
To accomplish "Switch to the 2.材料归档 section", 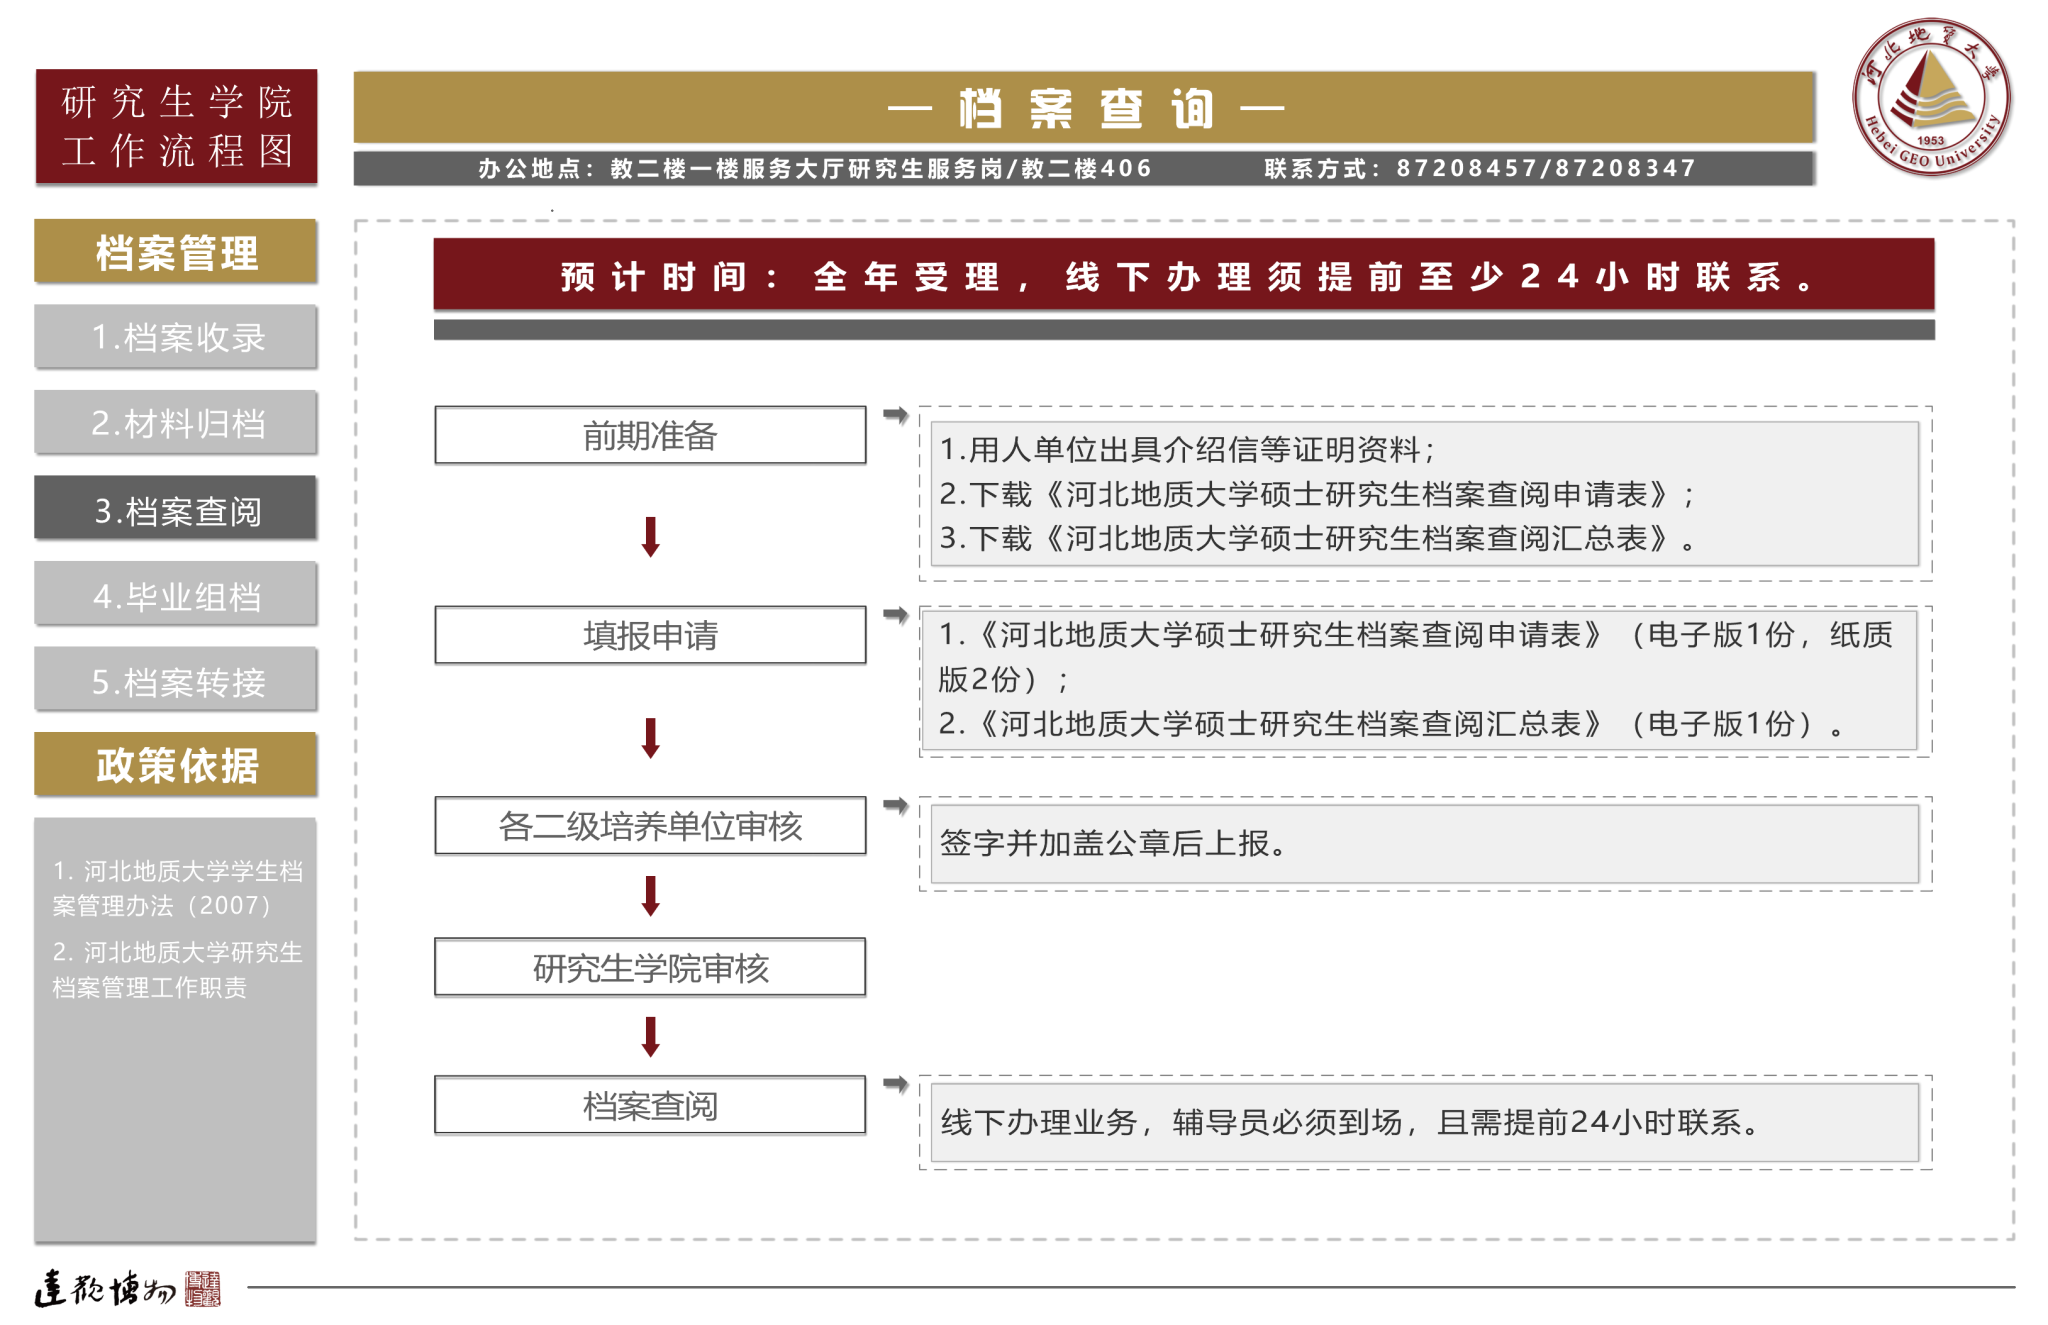I will click(x=176, y=423).
